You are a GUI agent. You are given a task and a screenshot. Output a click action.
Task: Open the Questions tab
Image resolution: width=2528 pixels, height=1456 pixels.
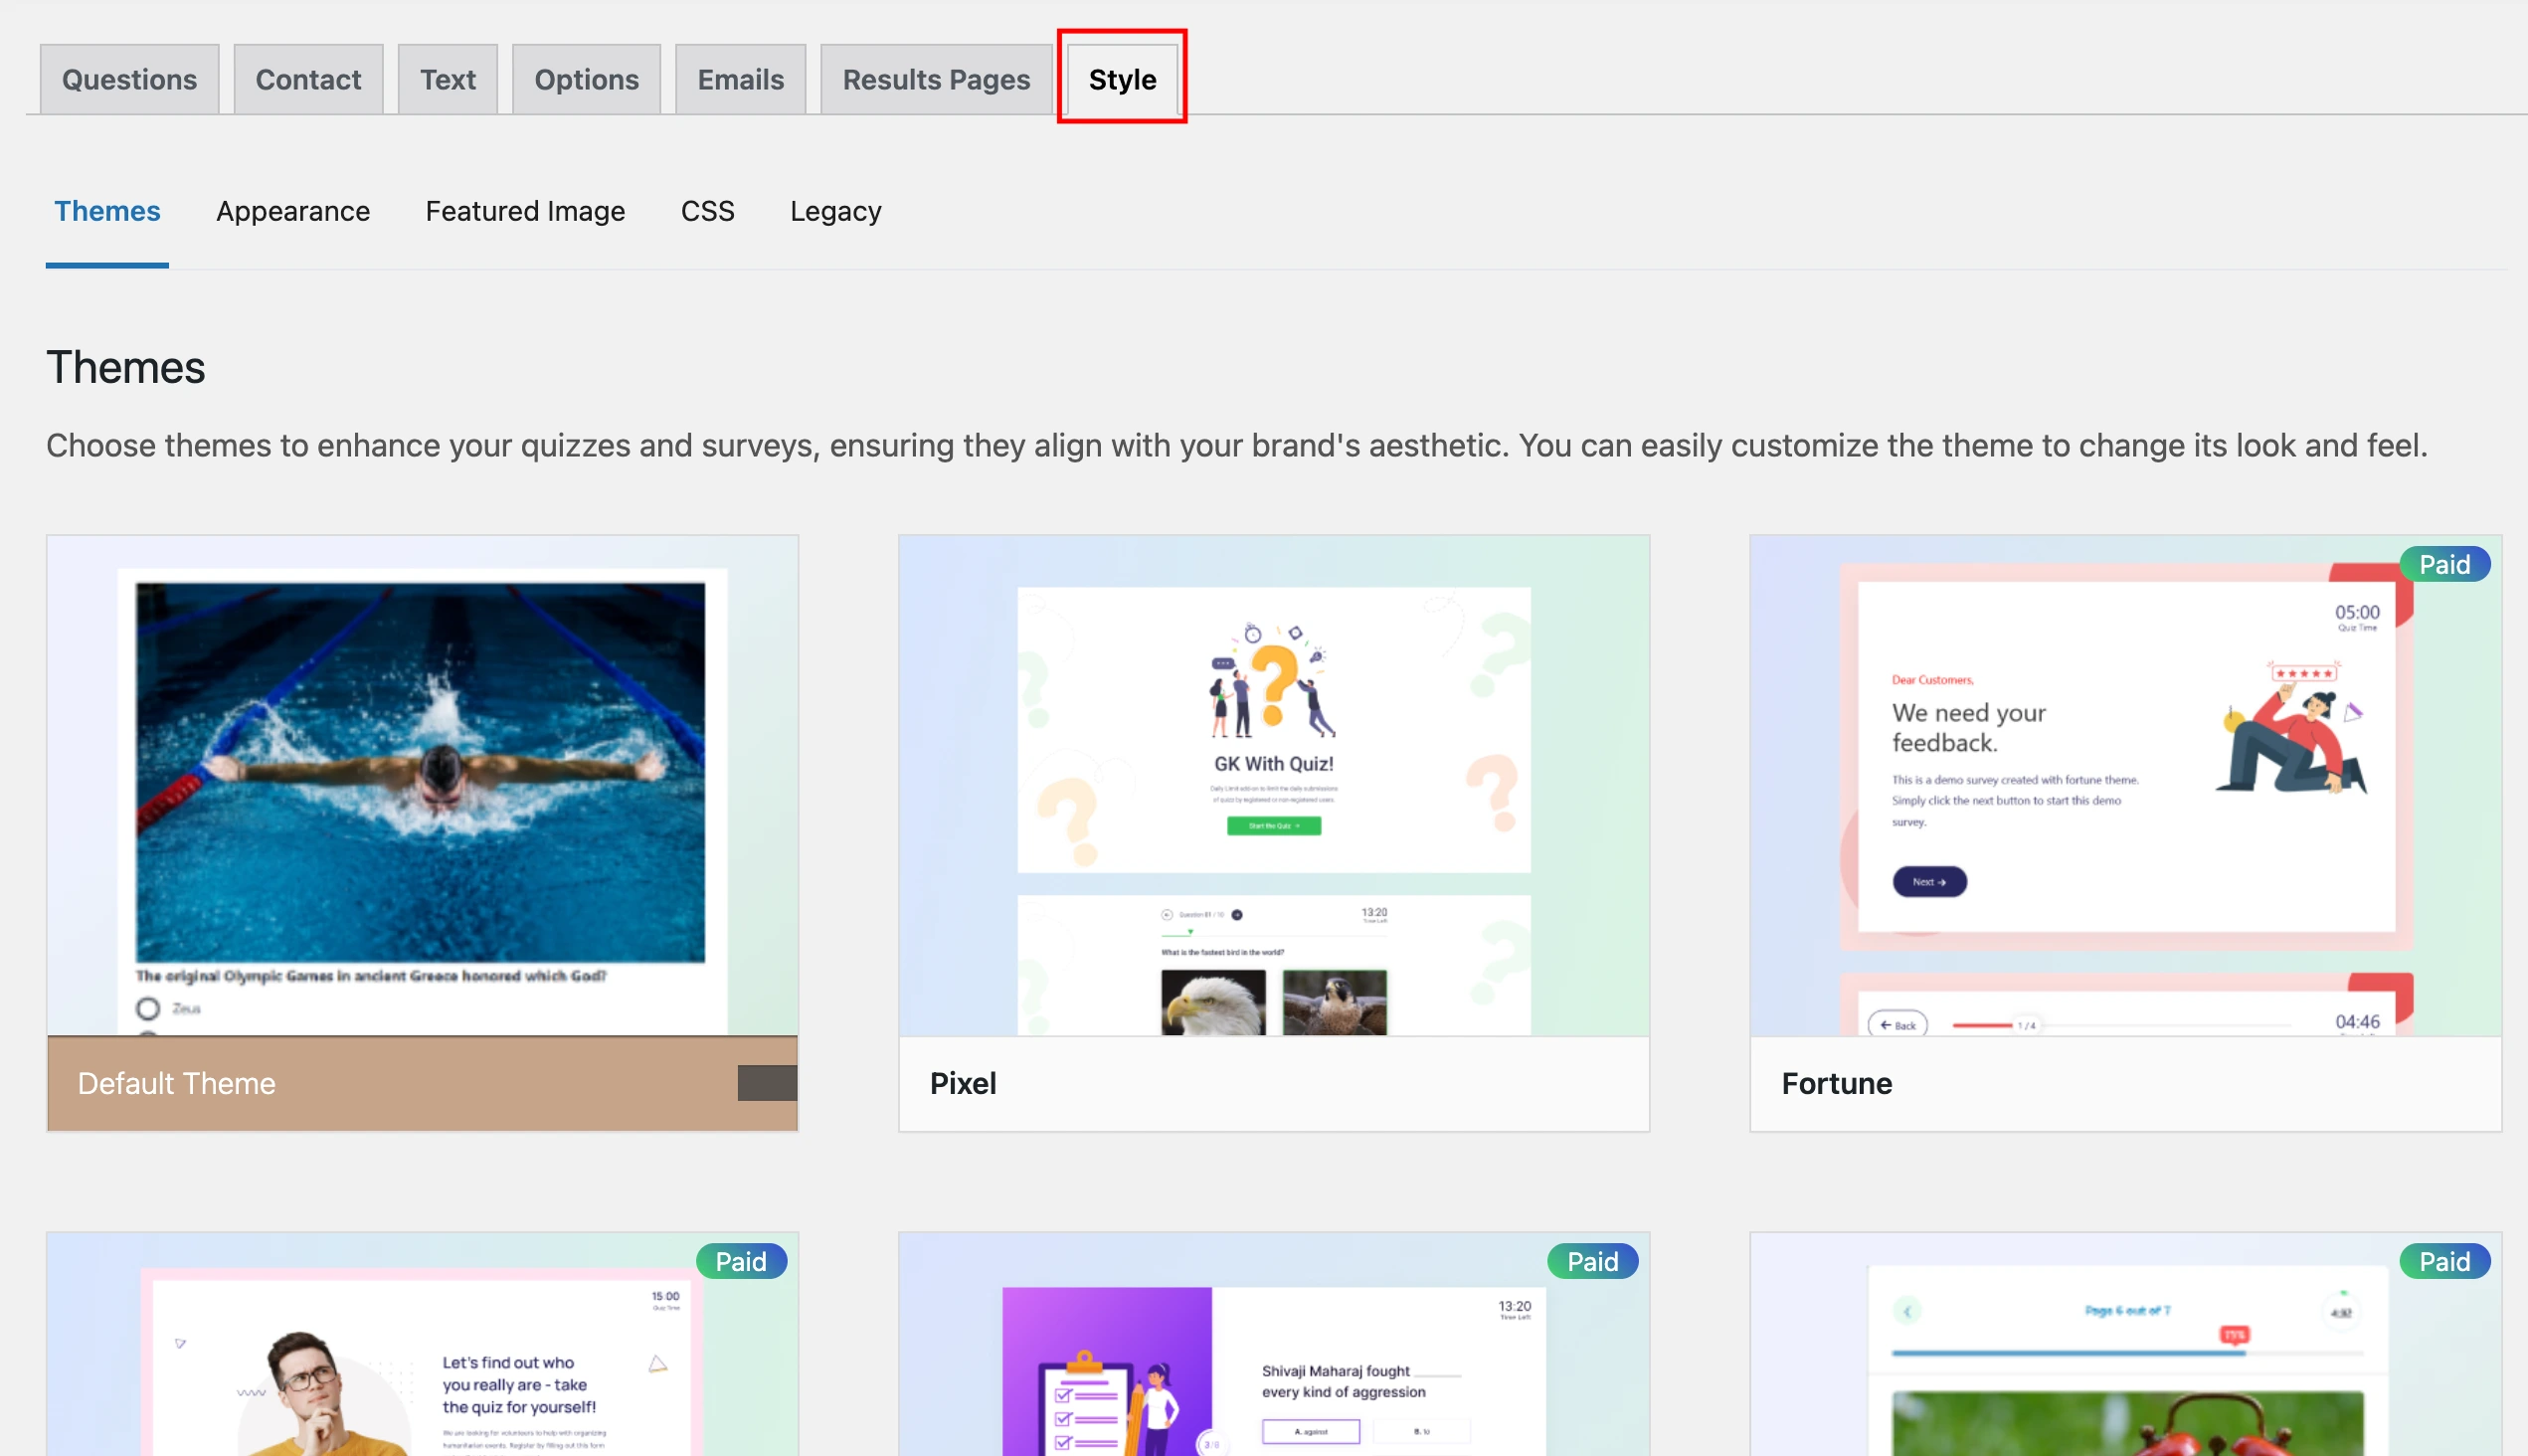coord(129,79)
